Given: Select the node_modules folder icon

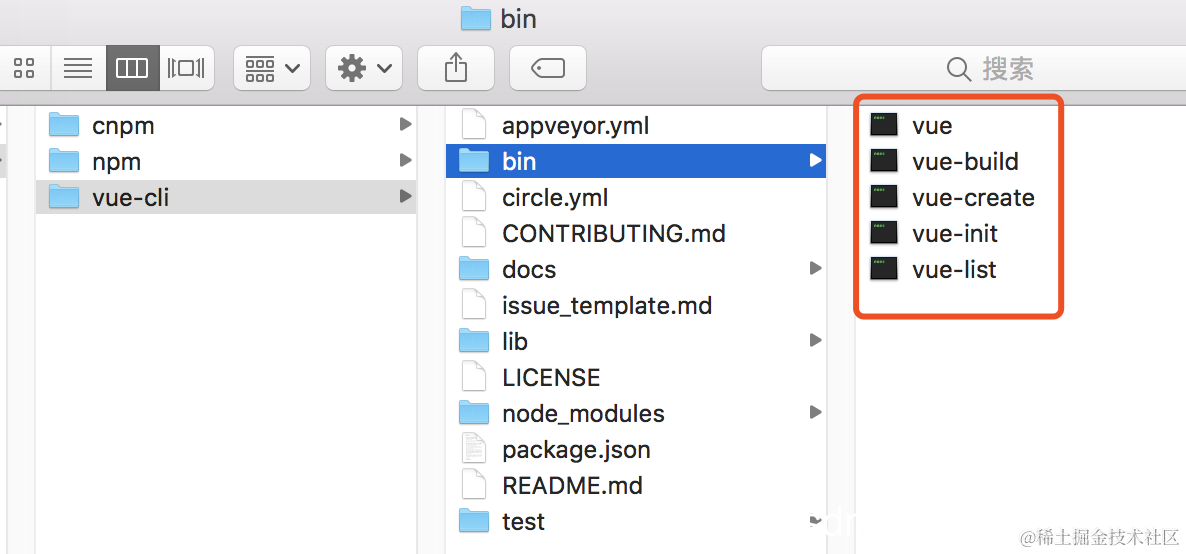Looking at the screenshot, I should pyautogui.click(x=474, y=413).
